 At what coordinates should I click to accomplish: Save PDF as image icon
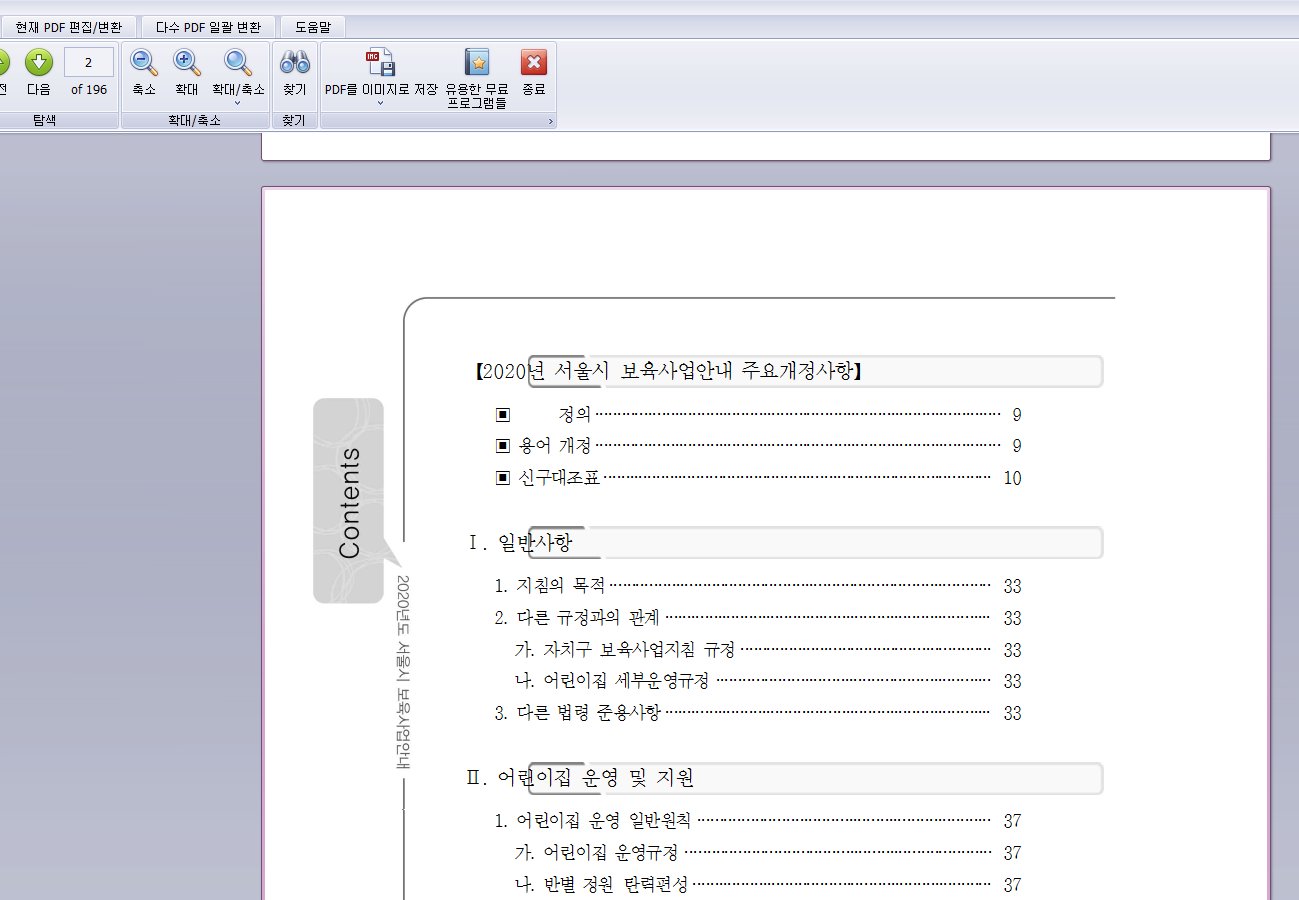[x=380, y=63]
